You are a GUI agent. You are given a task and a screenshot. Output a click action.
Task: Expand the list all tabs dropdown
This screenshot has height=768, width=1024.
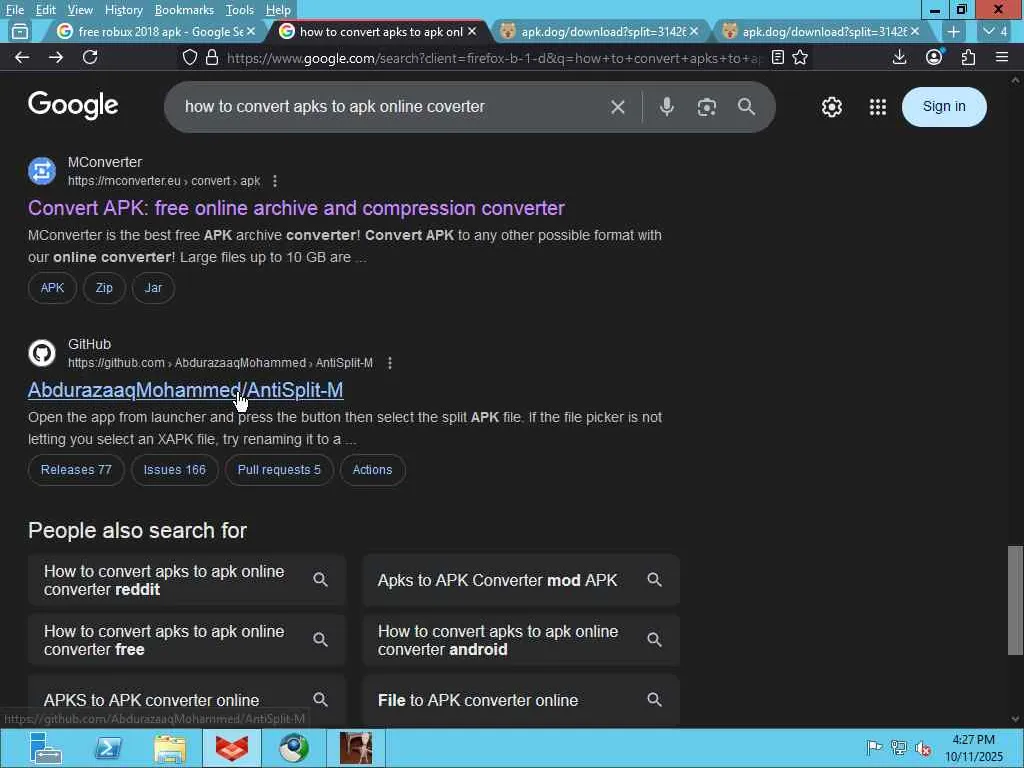coord(997,31)
